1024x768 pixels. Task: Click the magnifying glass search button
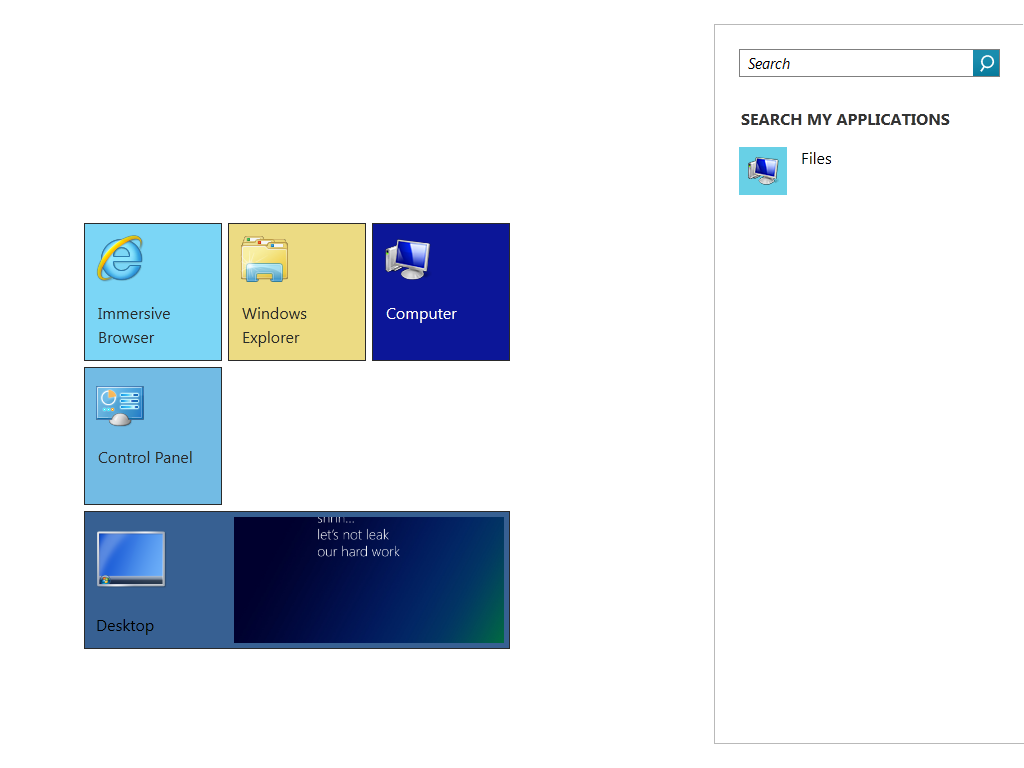coord(986,63)
